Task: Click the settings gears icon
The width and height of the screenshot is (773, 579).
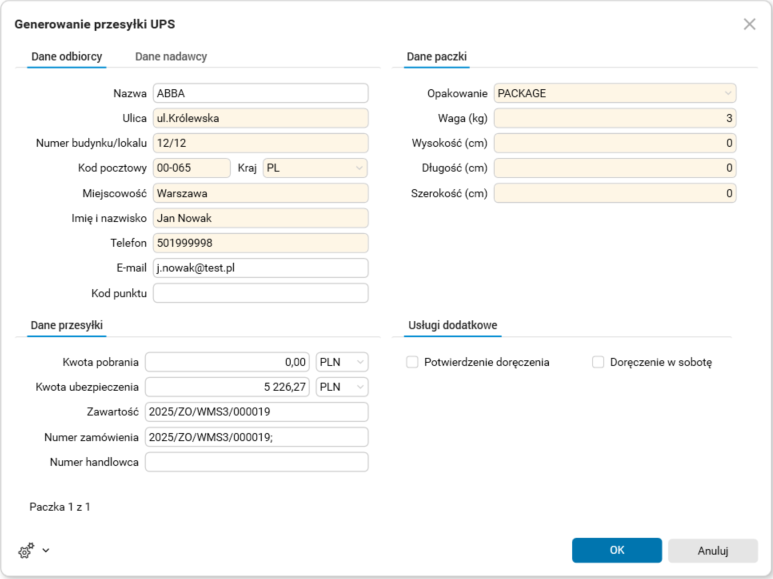Action: click(x=26, y=550)
